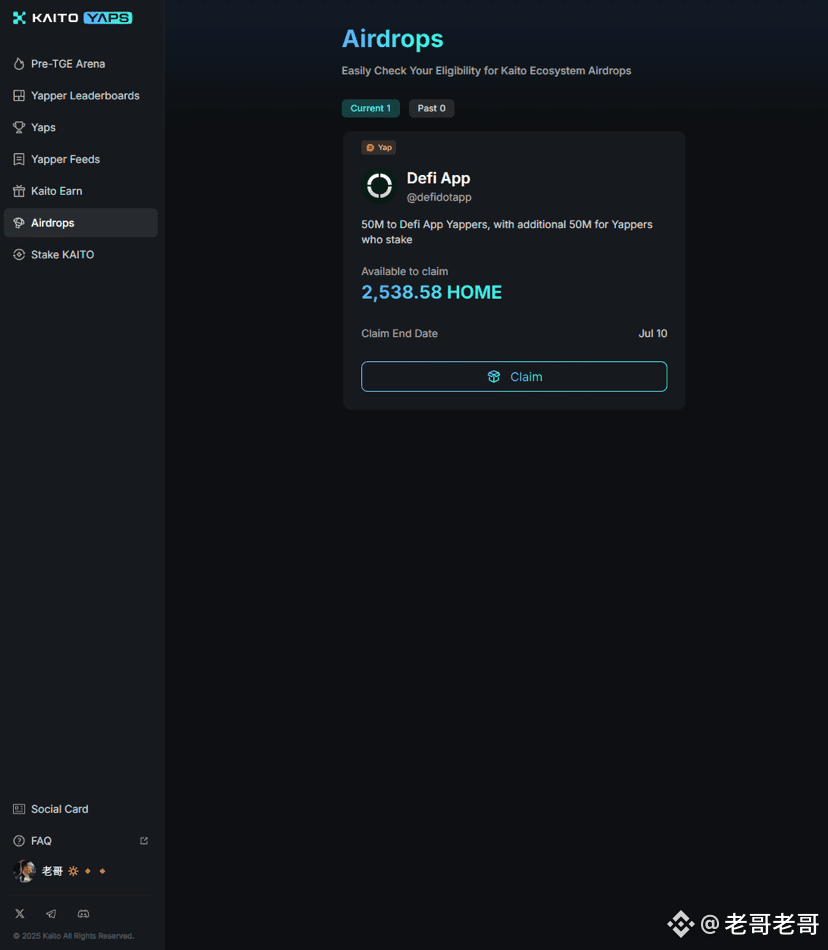Viewport: 828px width, 950px height.
Task: Click the Yap tag badge
Action: pyautogui.click(x=379, y=147)
